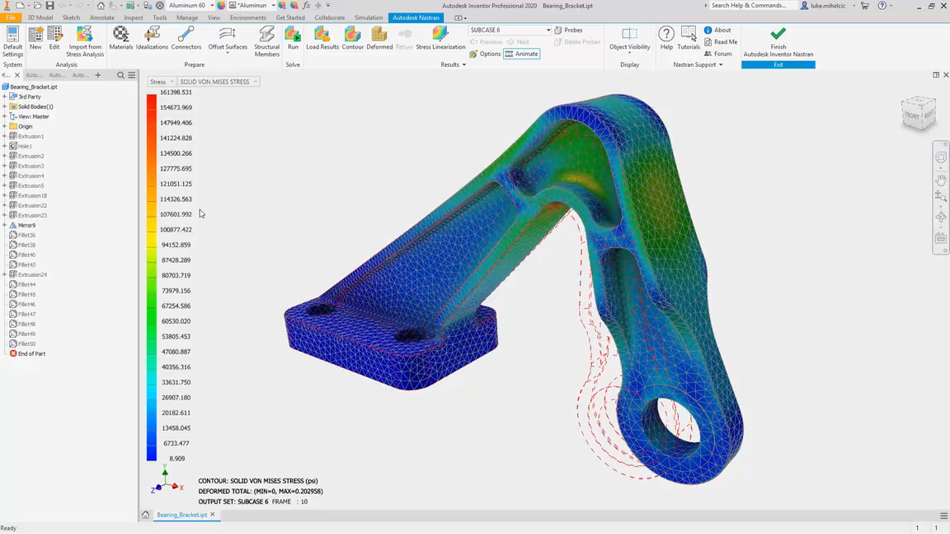Viewport: 950px width, 534px height.
Task: Click the home icon beside document tabs
Action: 145,515
